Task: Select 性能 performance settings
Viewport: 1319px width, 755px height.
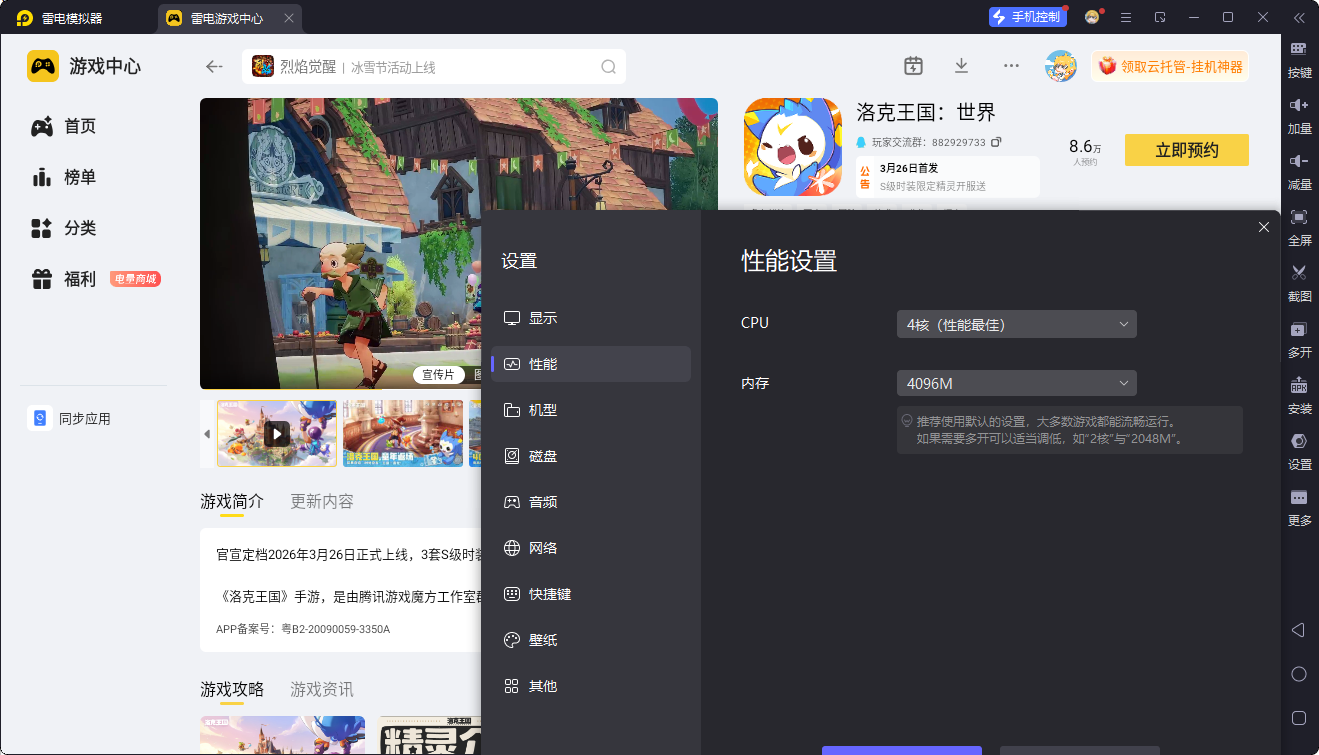Action: coord(591,364)
